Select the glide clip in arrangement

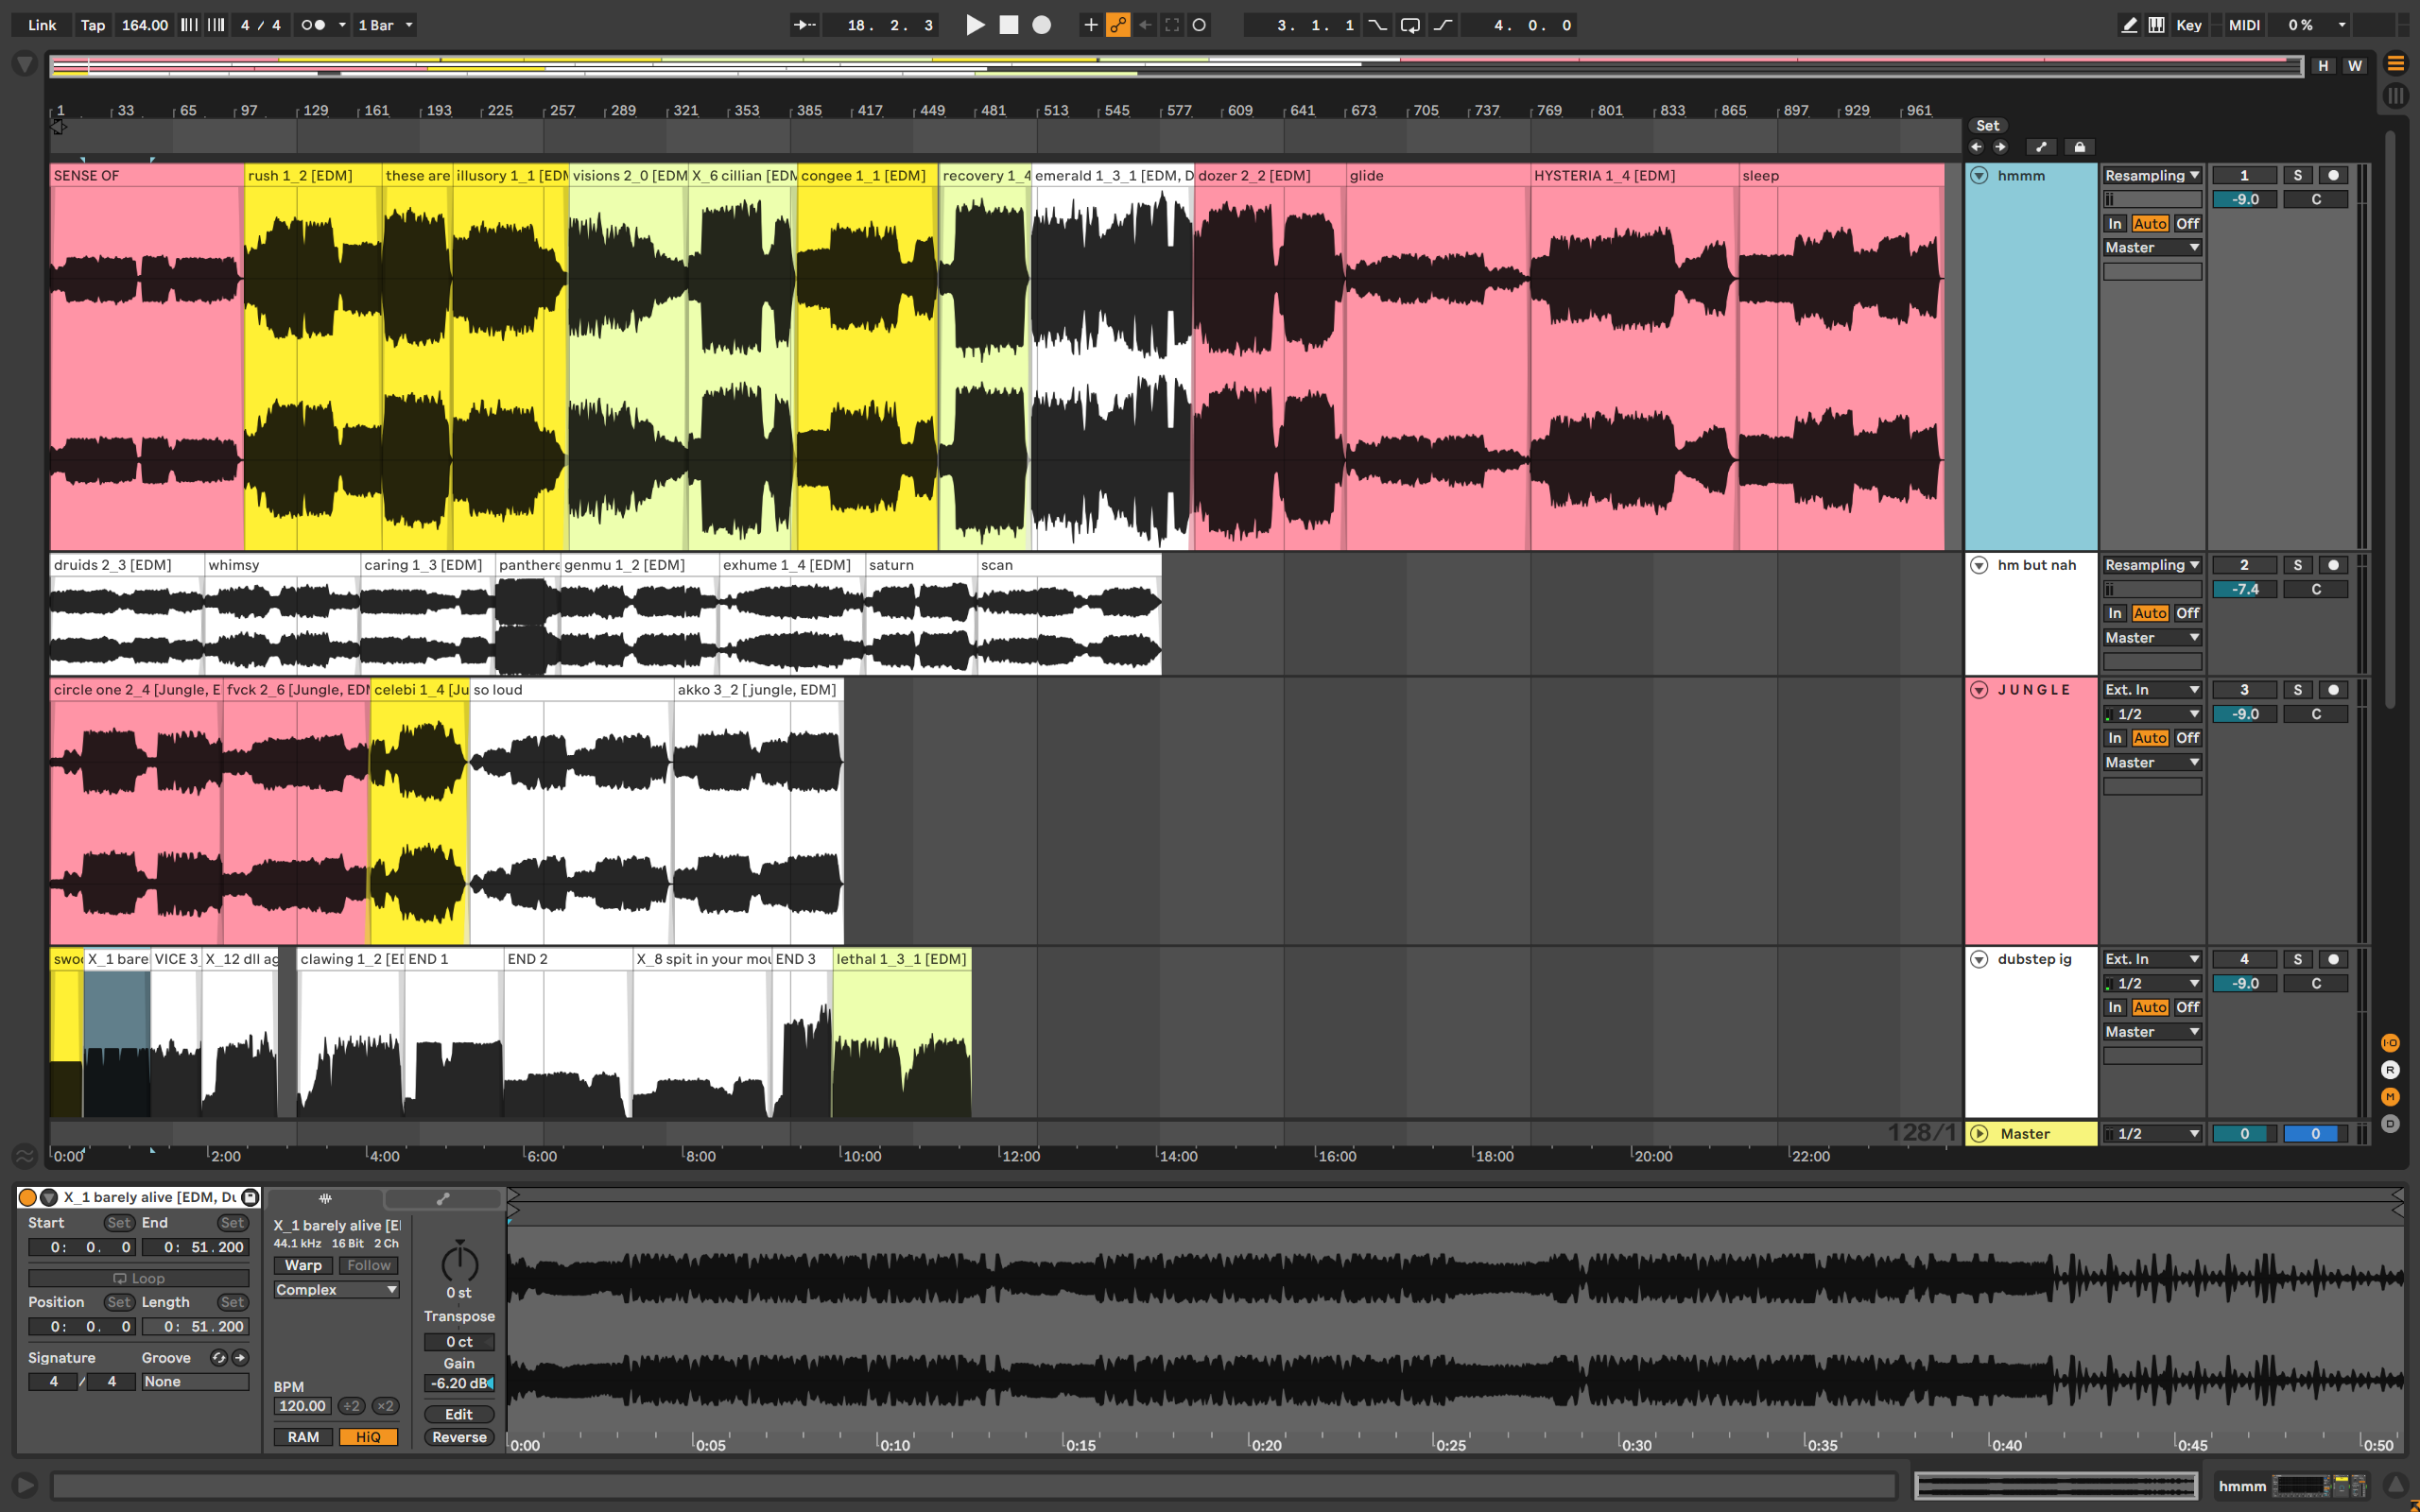tap(1436, 175)
